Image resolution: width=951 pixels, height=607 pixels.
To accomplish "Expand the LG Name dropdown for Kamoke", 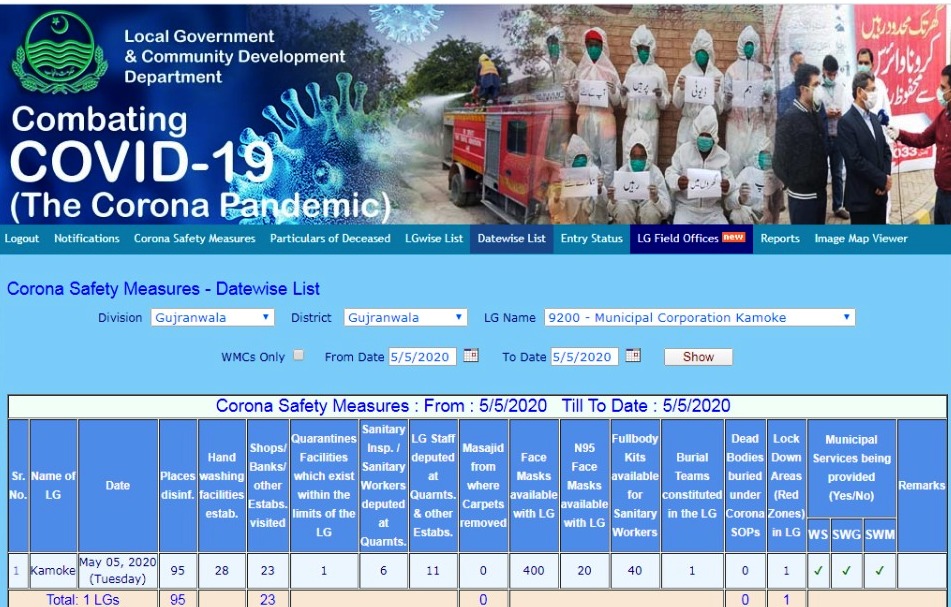I will pyautogui.click(x=699, y=317).
